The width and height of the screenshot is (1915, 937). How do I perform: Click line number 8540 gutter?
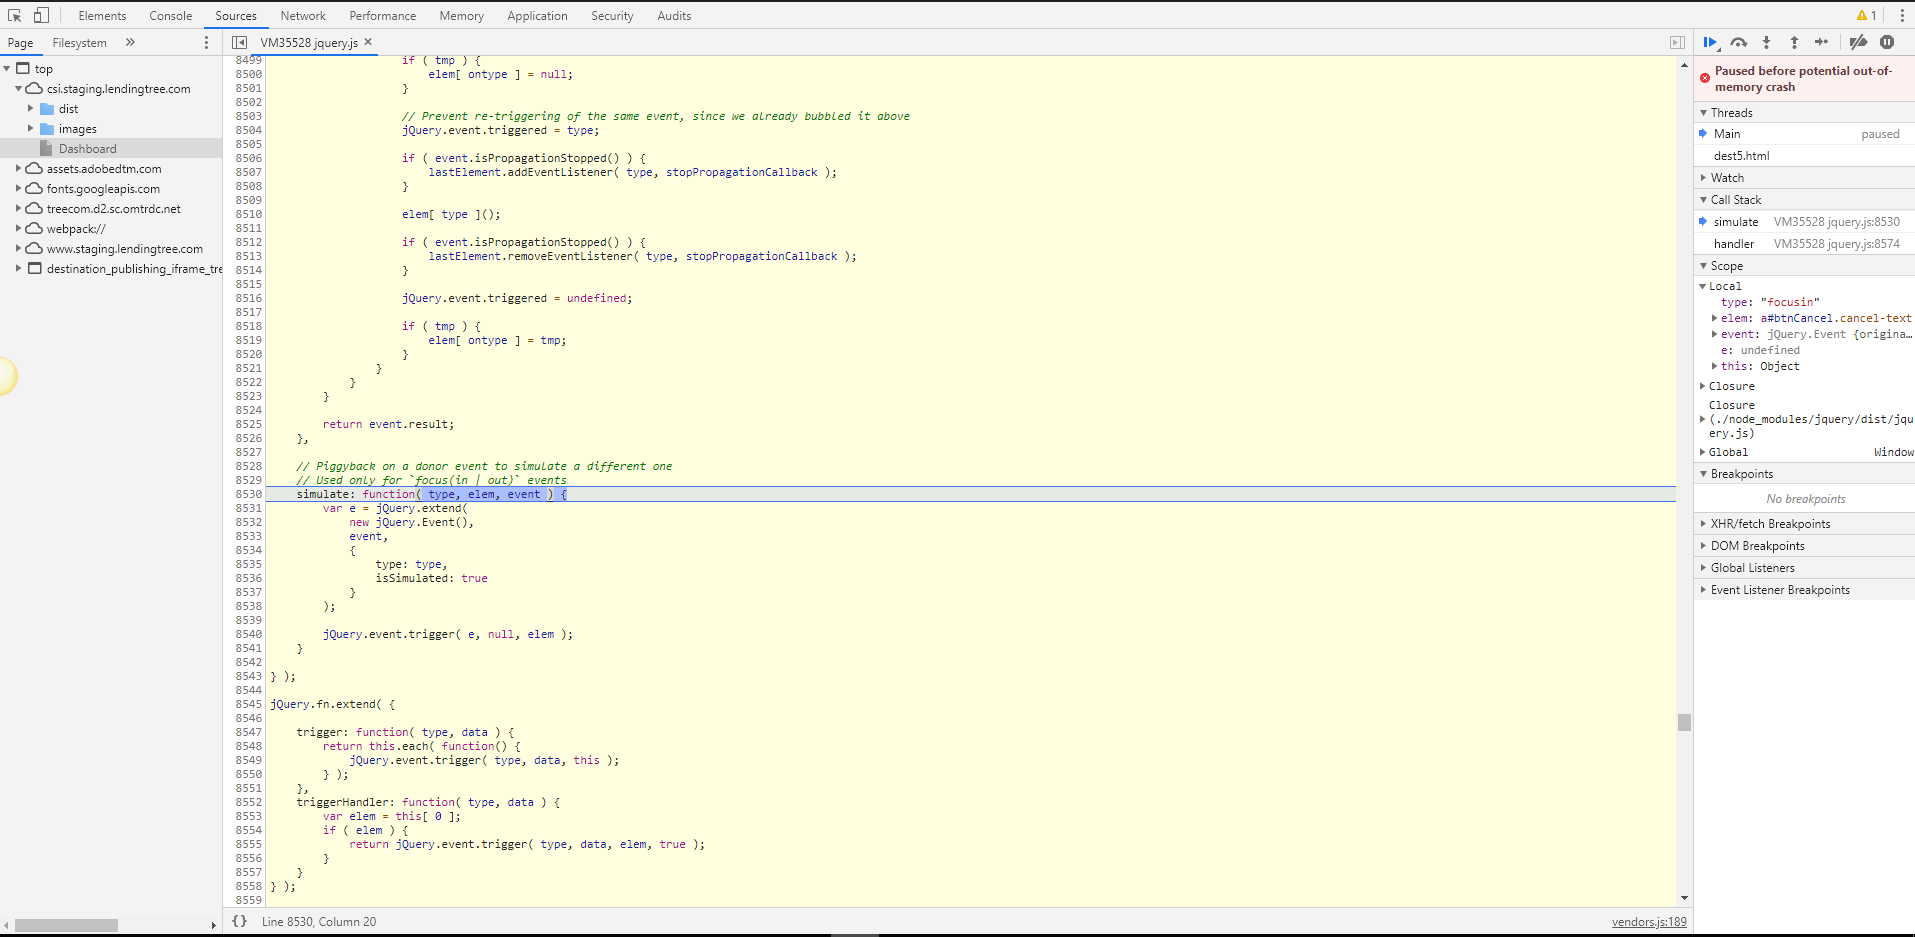coord(248,634)
